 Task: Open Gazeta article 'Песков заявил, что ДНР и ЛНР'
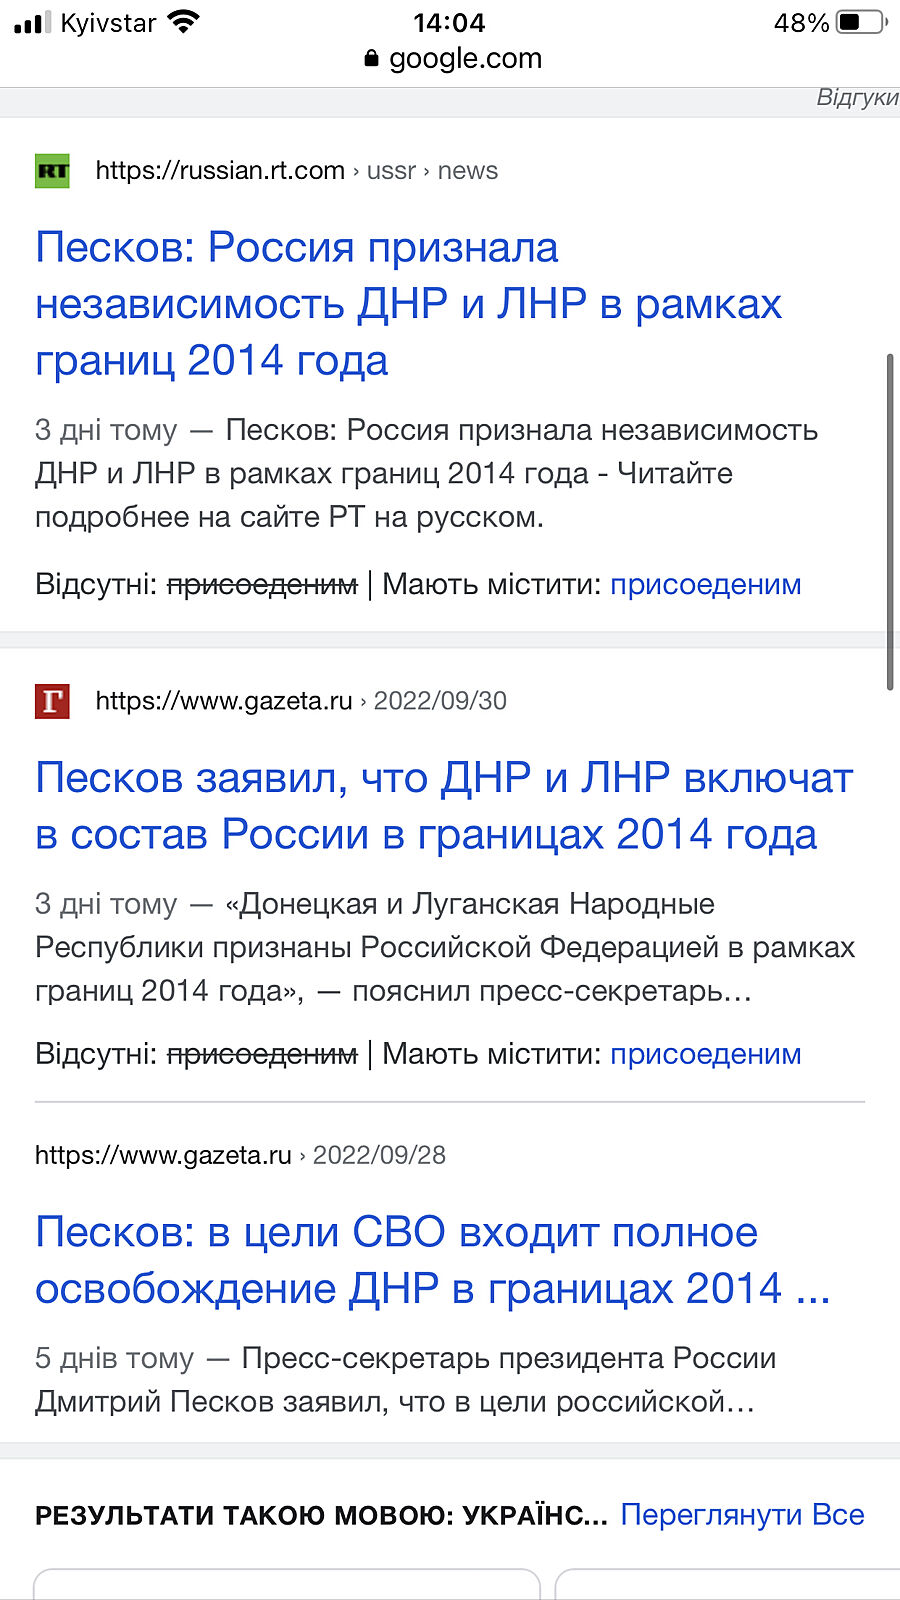click(x=443, y=806)
